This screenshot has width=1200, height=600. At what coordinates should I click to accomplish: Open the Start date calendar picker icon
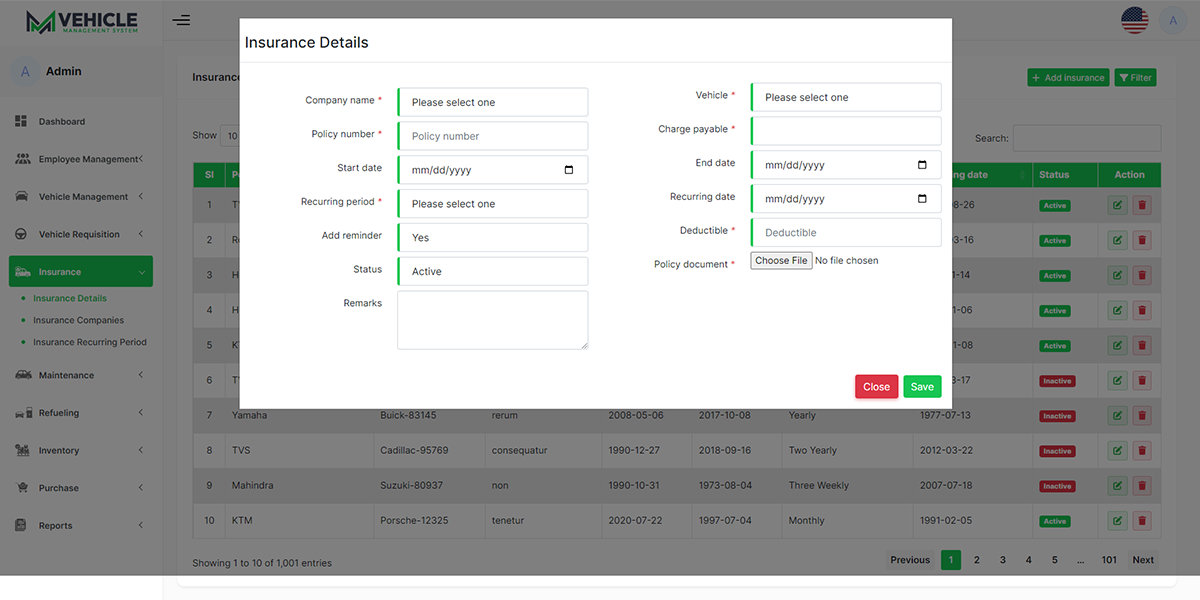tap(570, 169)
